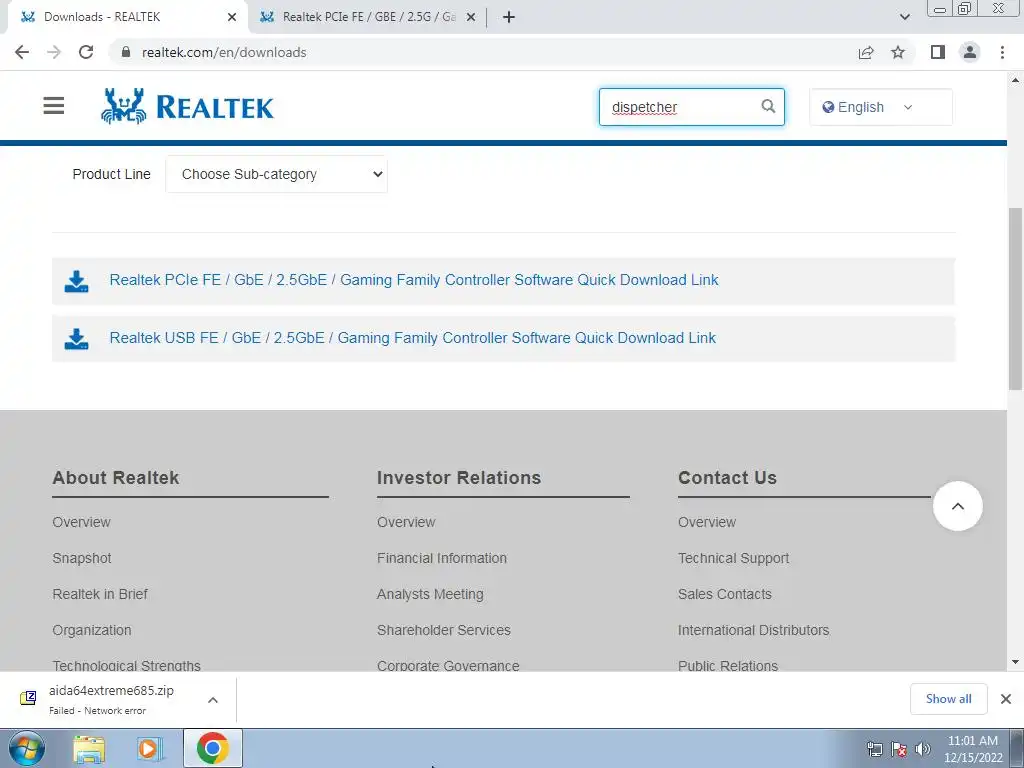This screenshot has height=768, width=1024.
Task: Open About Realtek Overview link
Action: [x=81, y=522]
